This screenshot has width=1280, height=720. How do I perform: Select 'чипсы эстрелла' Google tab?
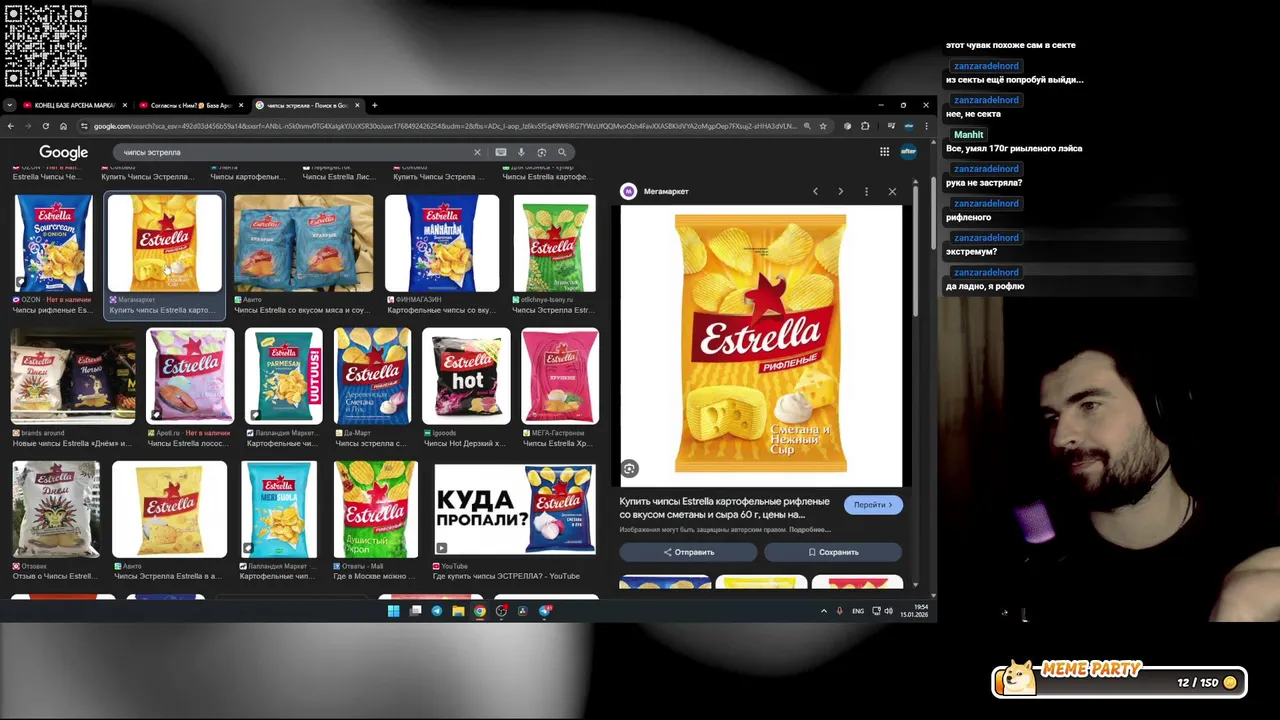306,105
